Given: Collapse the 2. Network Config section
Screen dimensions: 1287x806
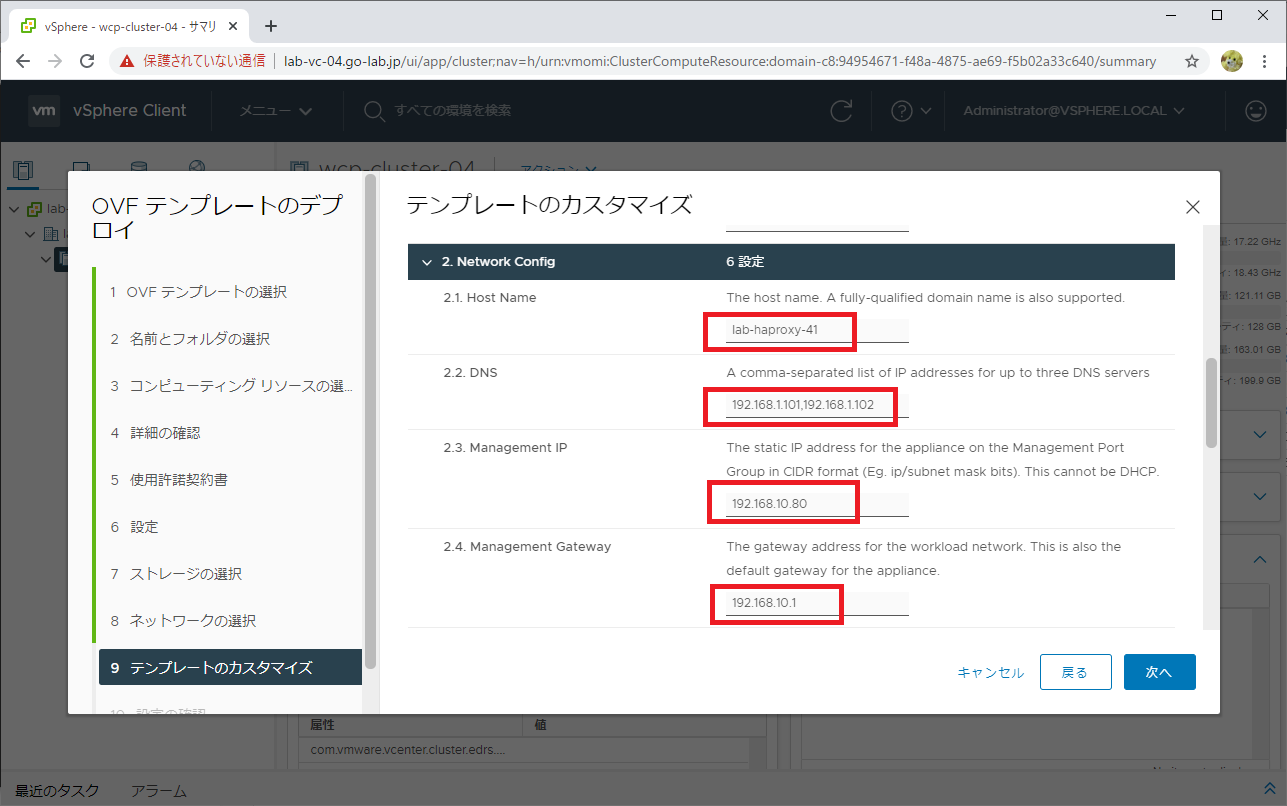Looking at the screenshot, I should pyautogui.click(x=427, y=262).
